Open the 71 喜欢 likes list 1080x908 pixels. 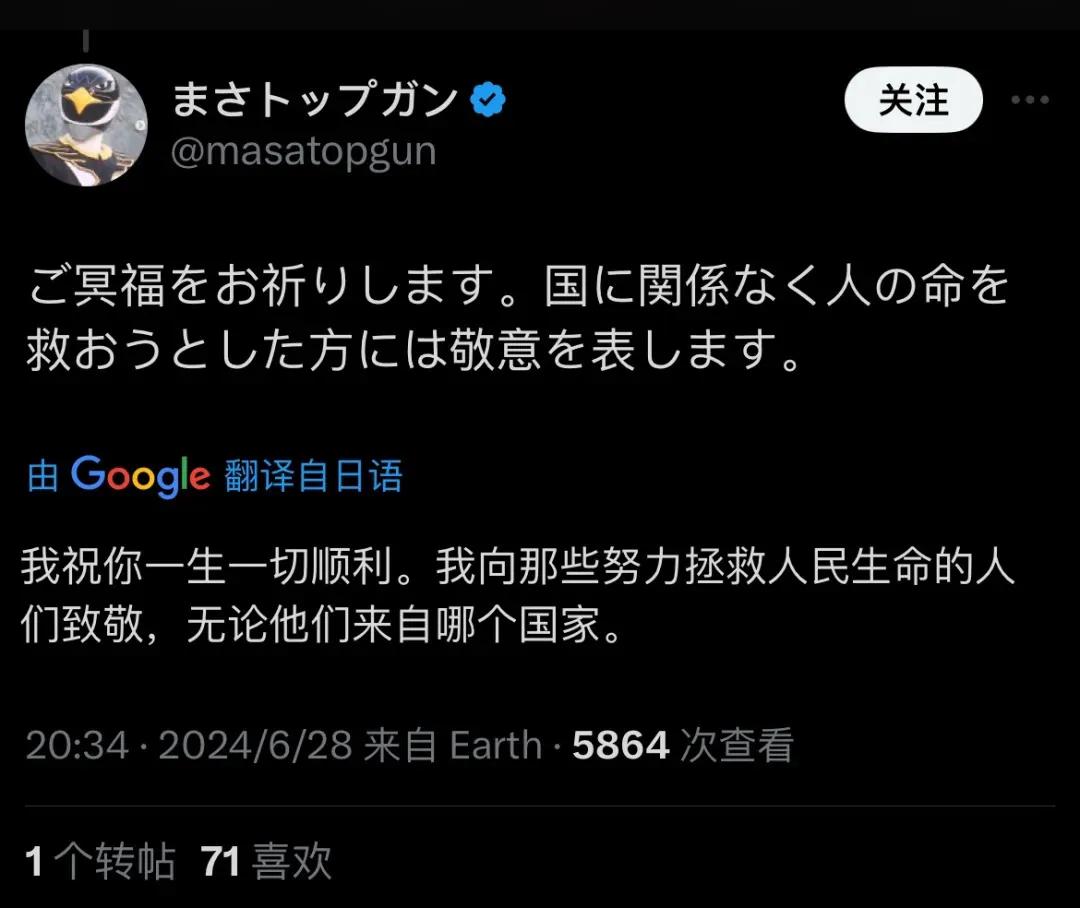pos(266,861)
